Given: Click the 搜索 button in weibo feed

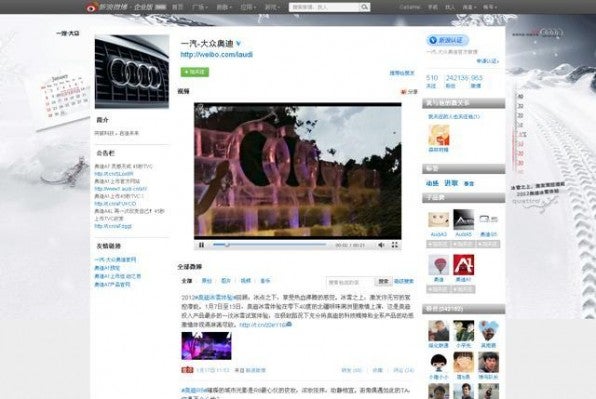Looking at the screenshot, I should click(384, 282).
